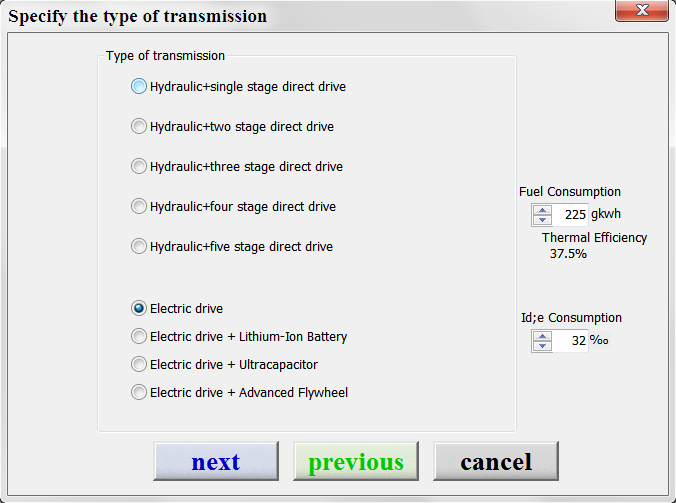Return using the previous button
Viewport: 676px width, 503px height.
pos(356,461)
